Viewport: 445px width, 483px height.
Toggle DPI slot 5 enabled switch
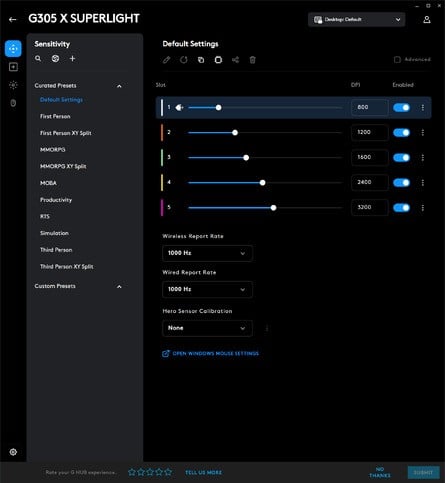pos(401,208)
